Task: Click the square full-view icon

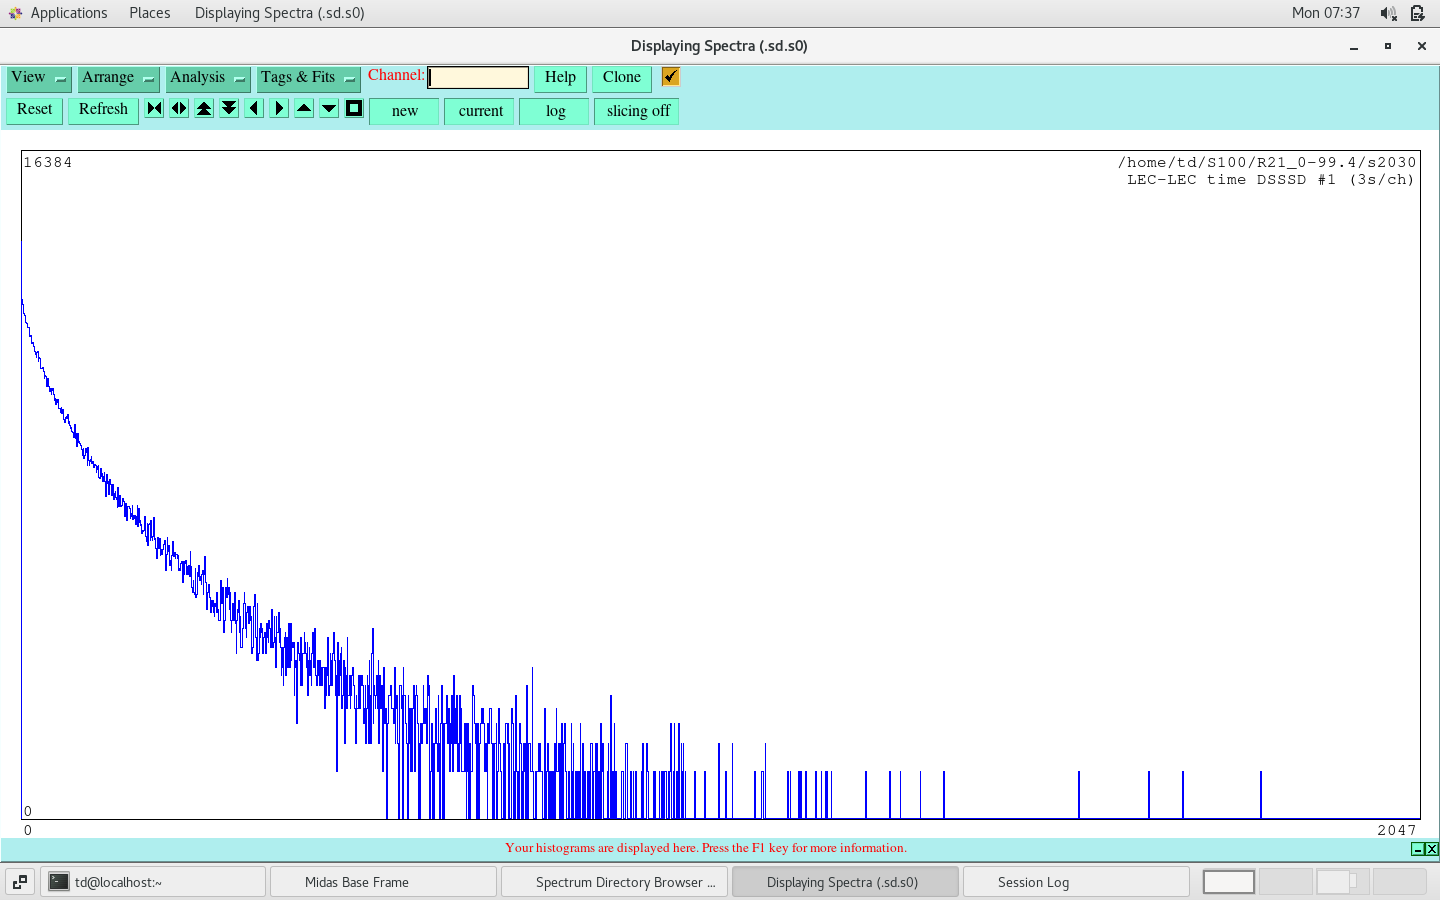Action: tap(354, 109)
